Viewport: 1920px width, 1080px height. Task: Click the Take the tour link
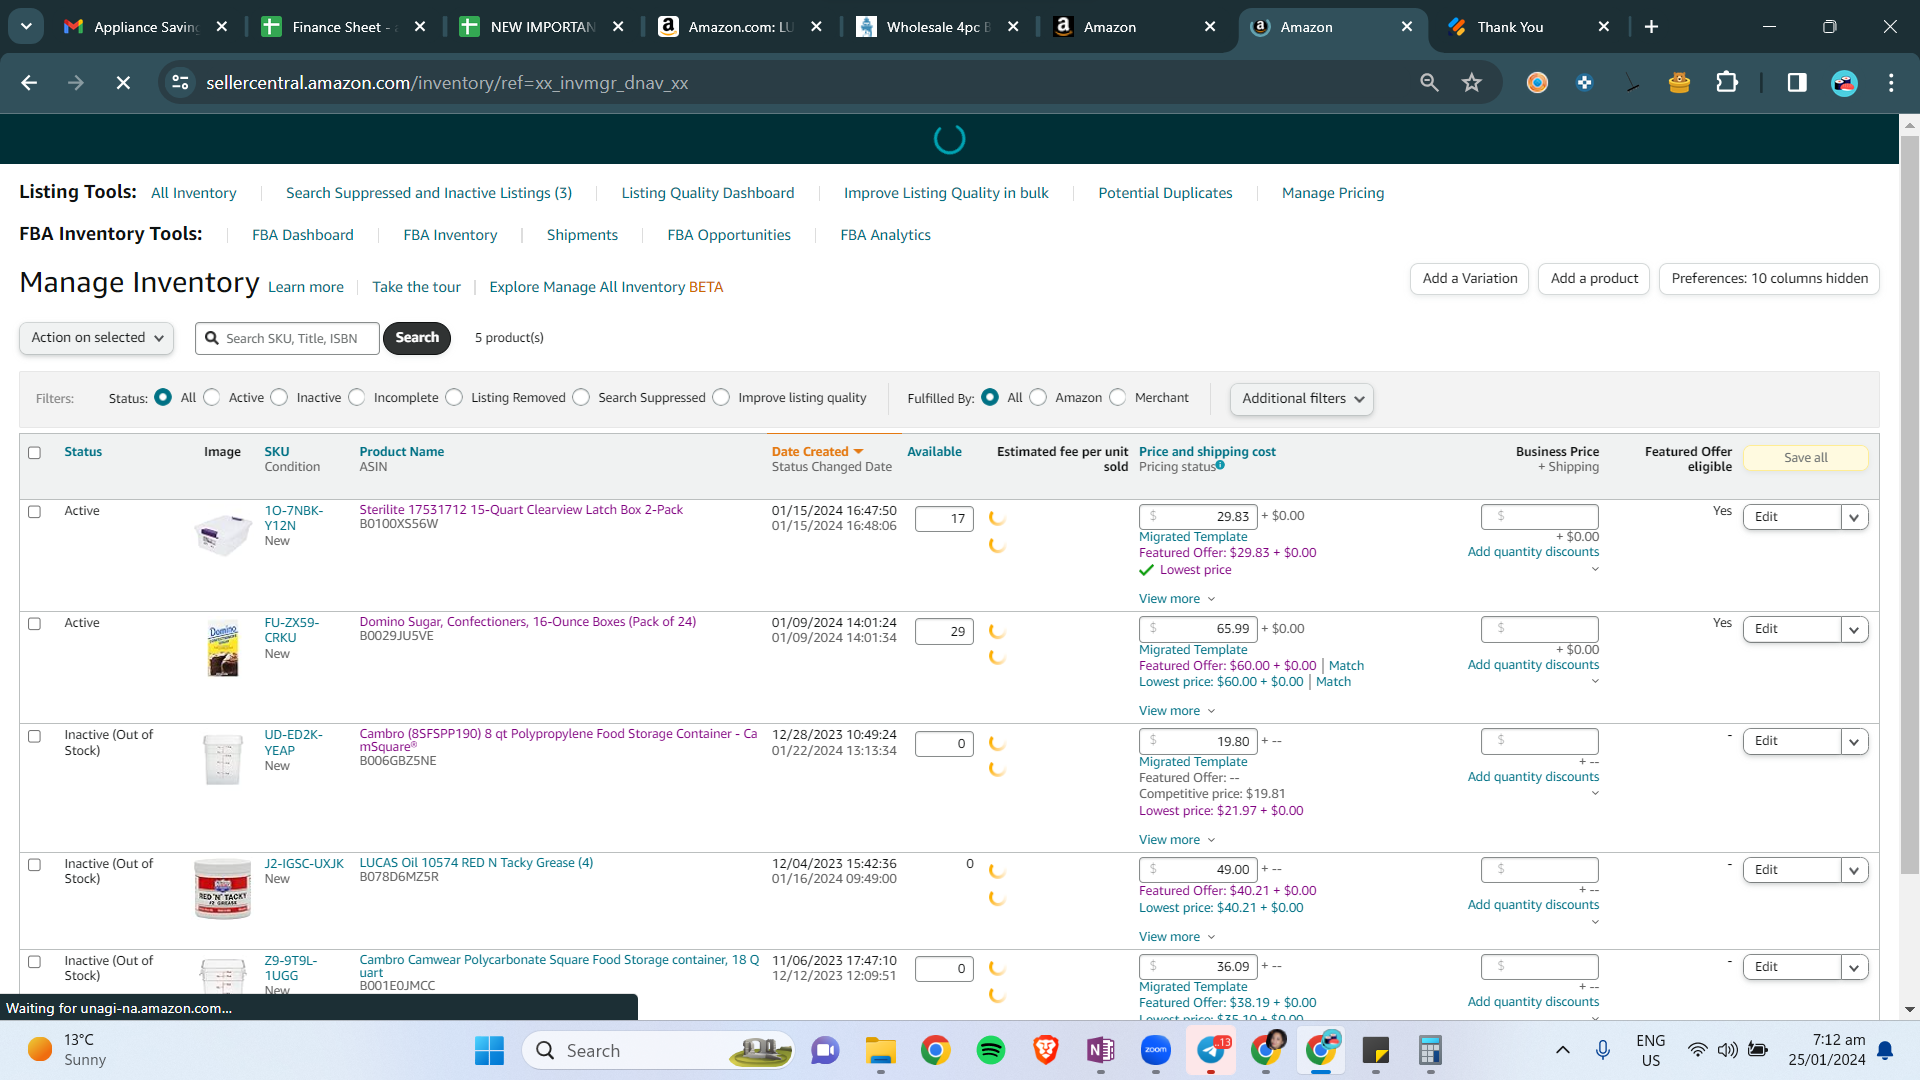416,287
